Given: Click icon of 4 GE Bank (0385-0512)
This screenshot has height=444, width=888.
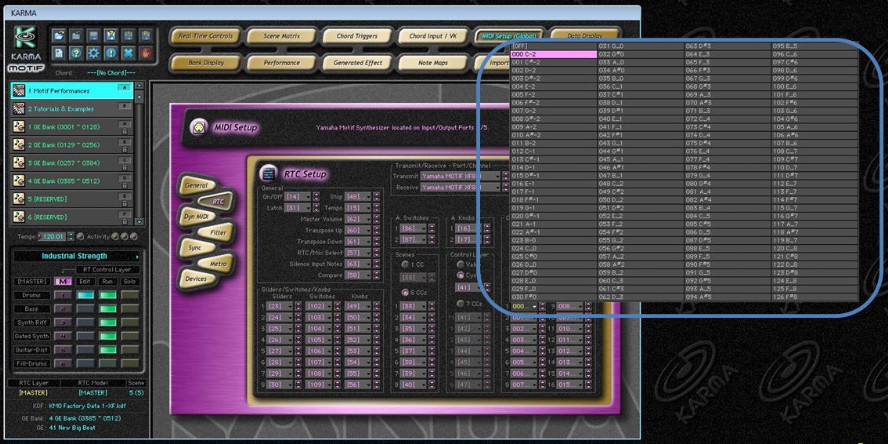Looking at the screenshot, I should click(18, 181).
